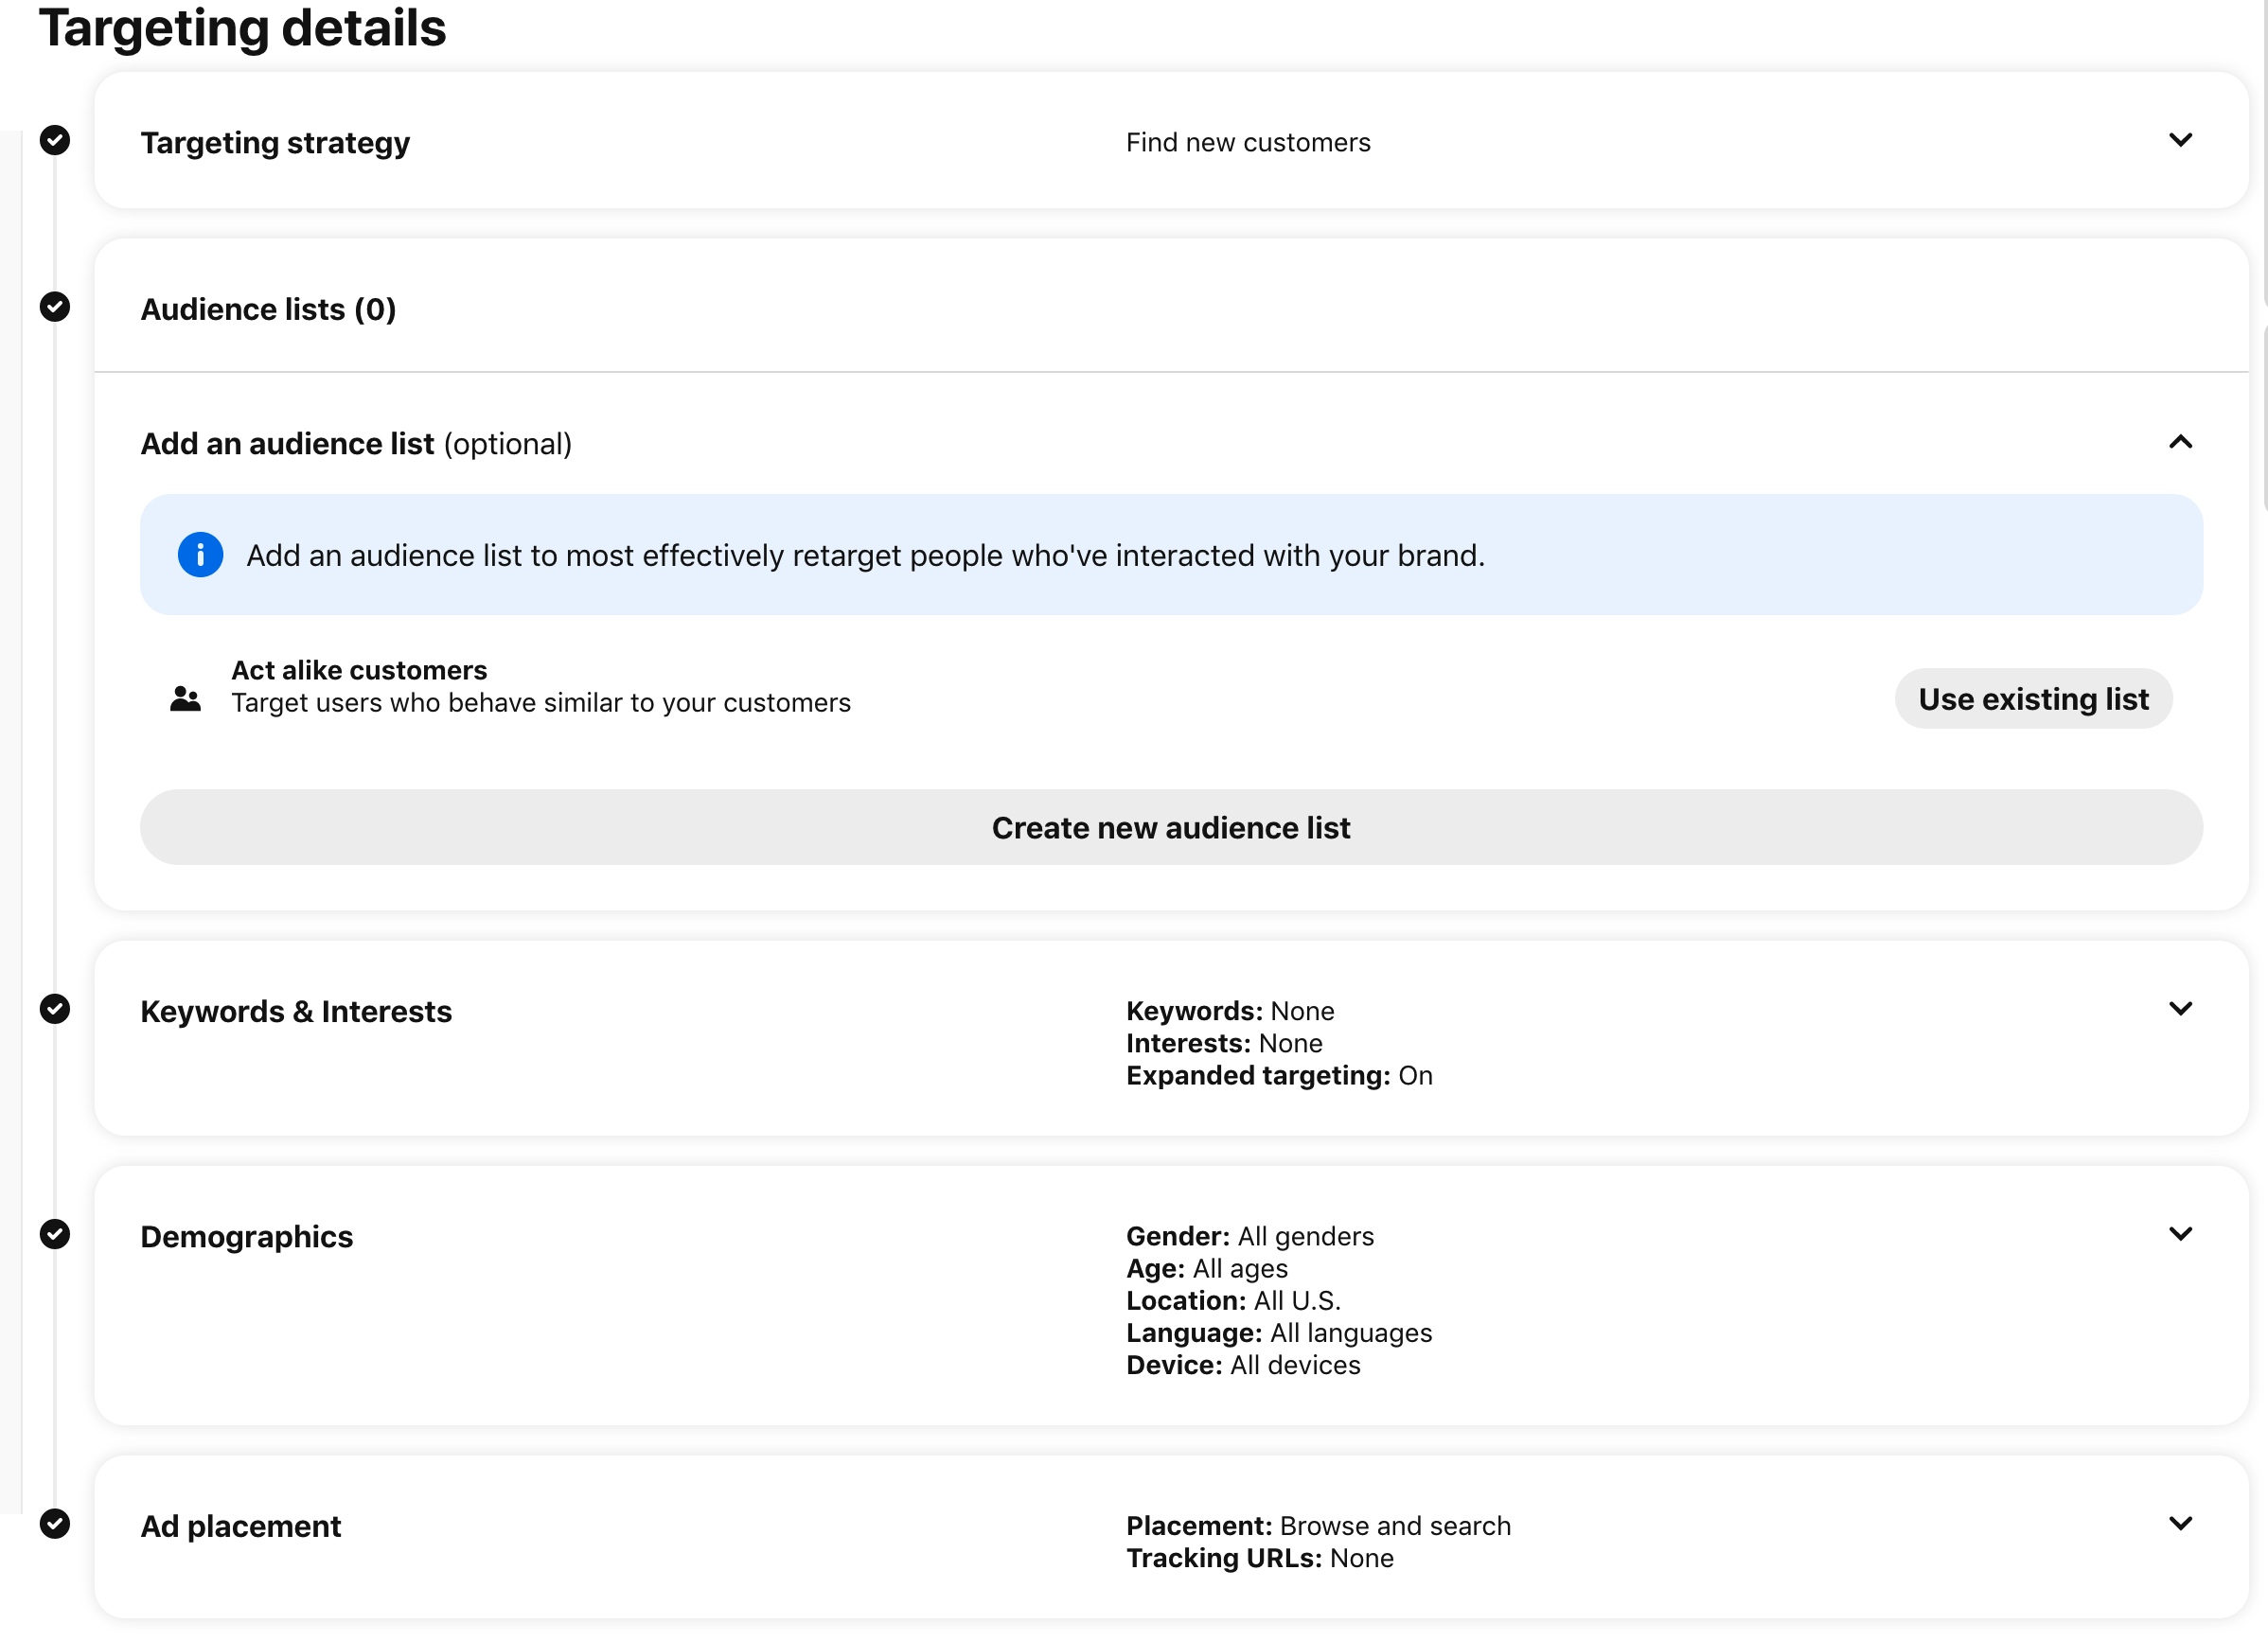Select the Keywords & Interests heading

point(296,1011)
